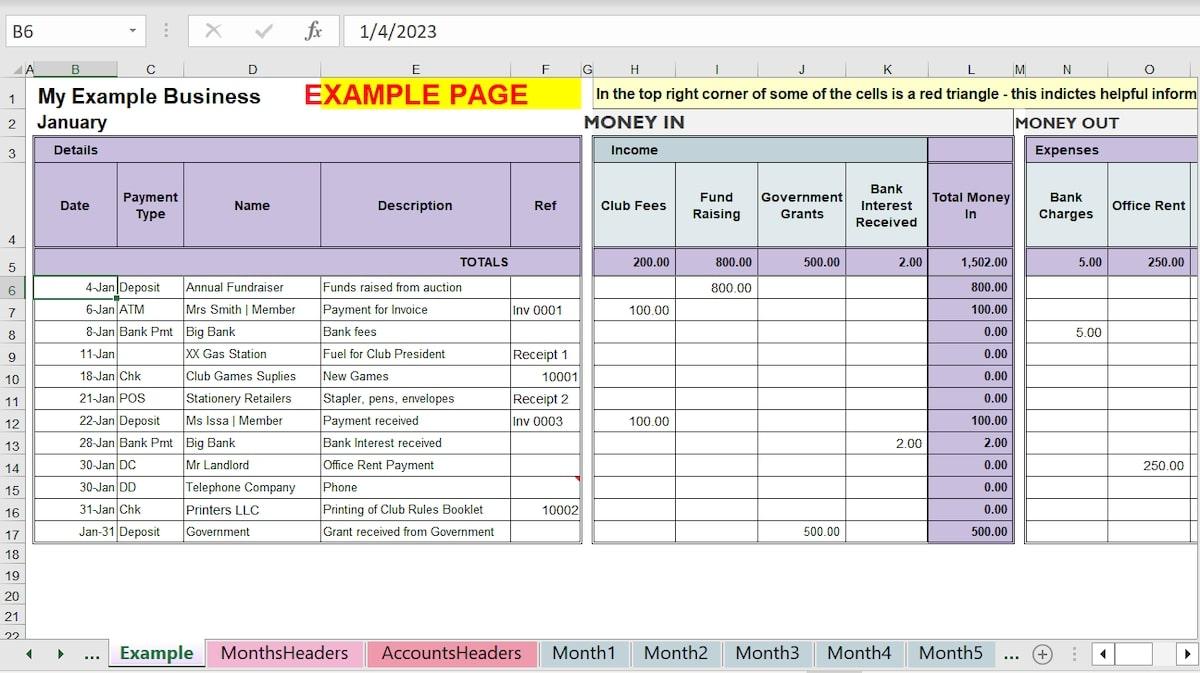
Task: Click the Insert Function (fx) icon
Action: coord(312,31)
